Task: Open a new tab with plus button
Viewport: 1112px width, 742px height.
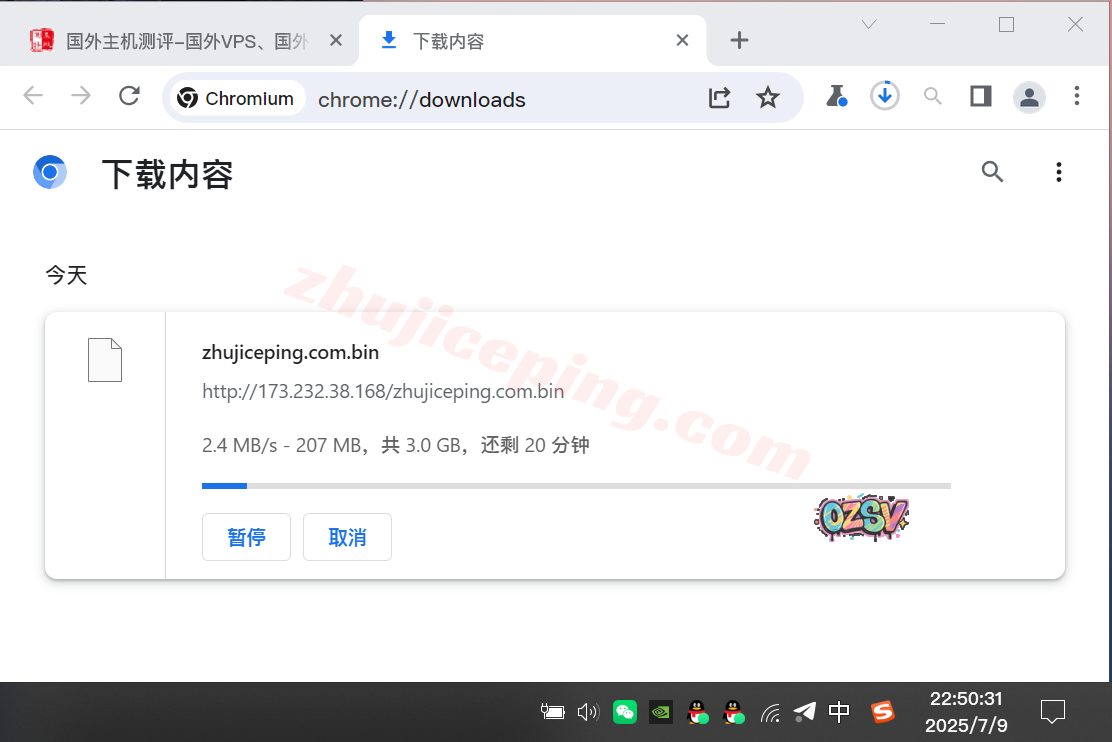Action: click(739, 40)
